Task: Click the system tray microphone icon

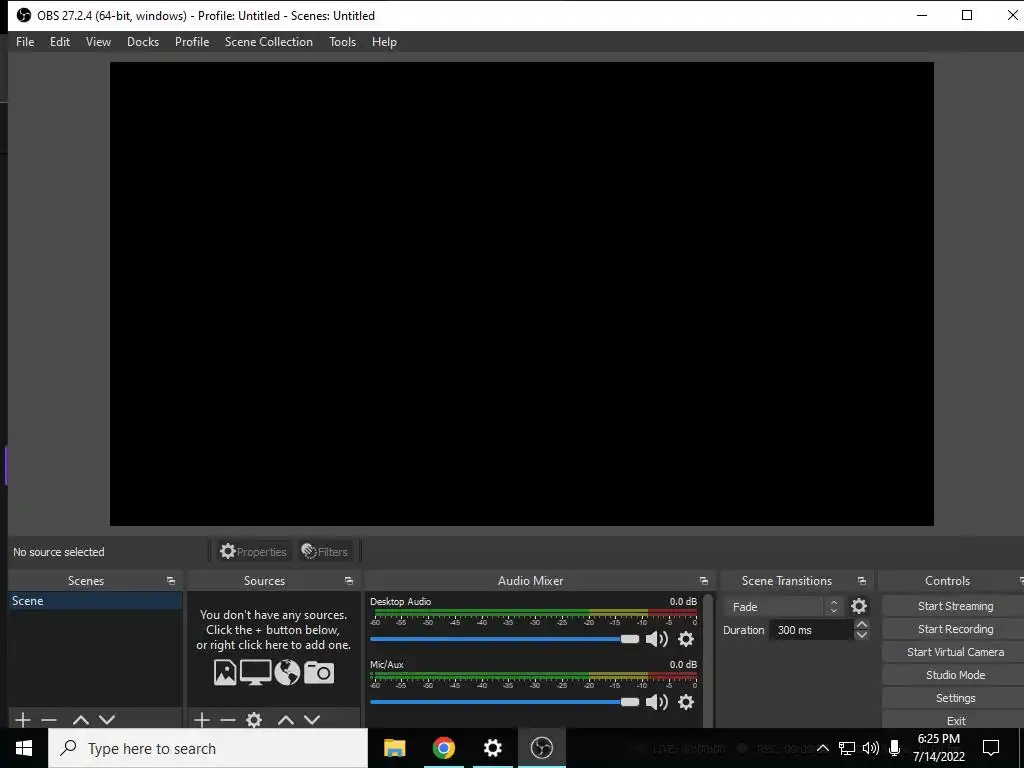Action: click(x=895, y=748)
